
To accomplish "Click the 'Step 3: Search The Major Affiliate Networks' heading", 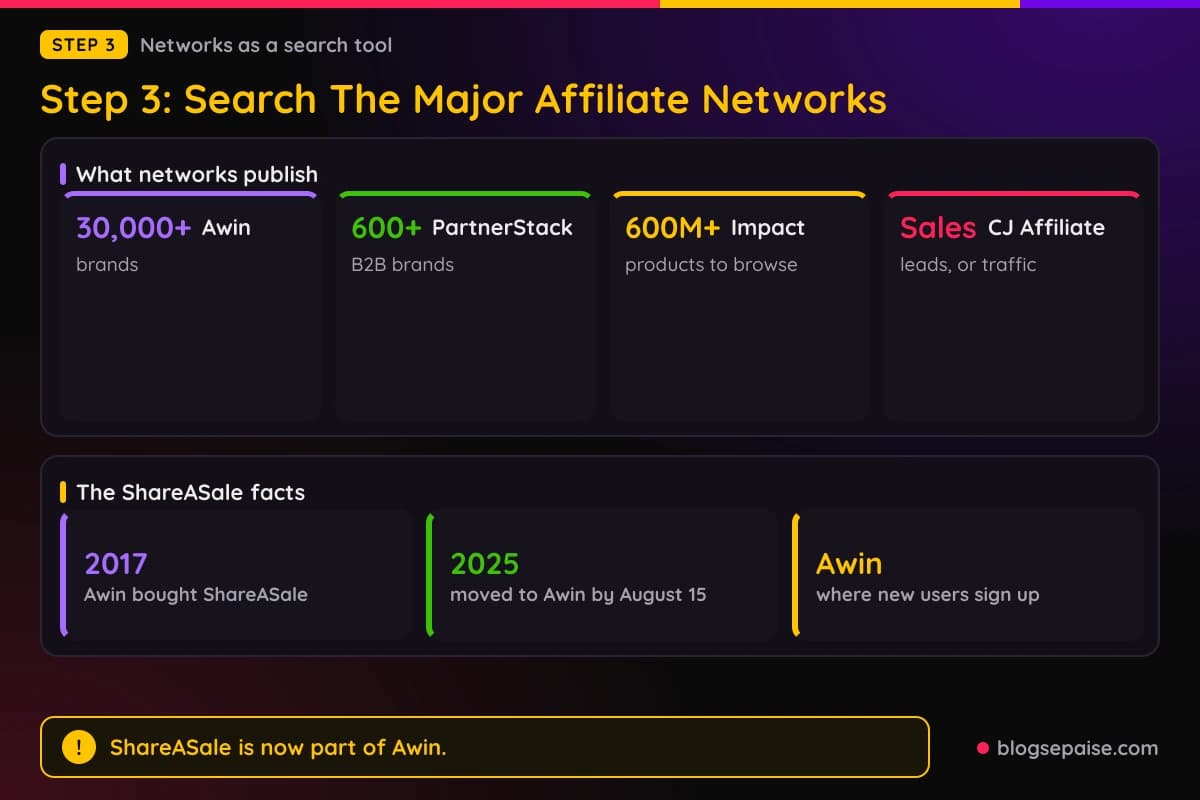I will point(463,100).
